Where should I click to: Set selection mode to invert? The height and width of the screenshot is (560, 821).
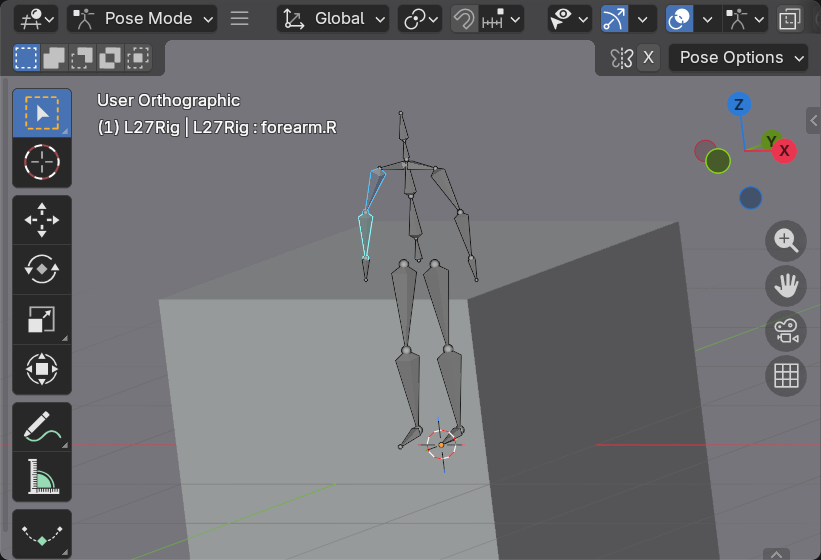[110, 58]
